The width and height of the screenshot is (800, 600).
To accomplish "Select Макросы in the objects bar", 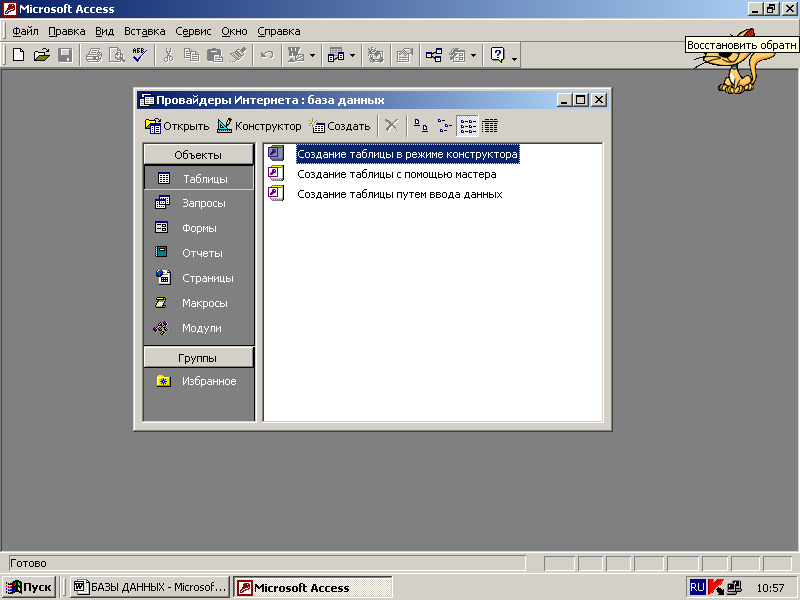I will (198, 303).
